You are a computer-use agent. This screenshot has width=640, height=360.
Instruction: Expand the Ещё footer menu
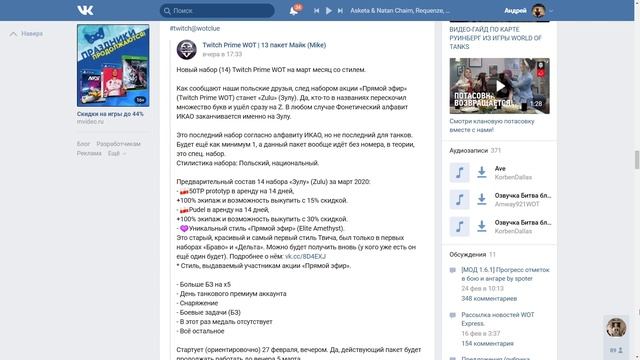pyautogui.click(x=117, y=153)
